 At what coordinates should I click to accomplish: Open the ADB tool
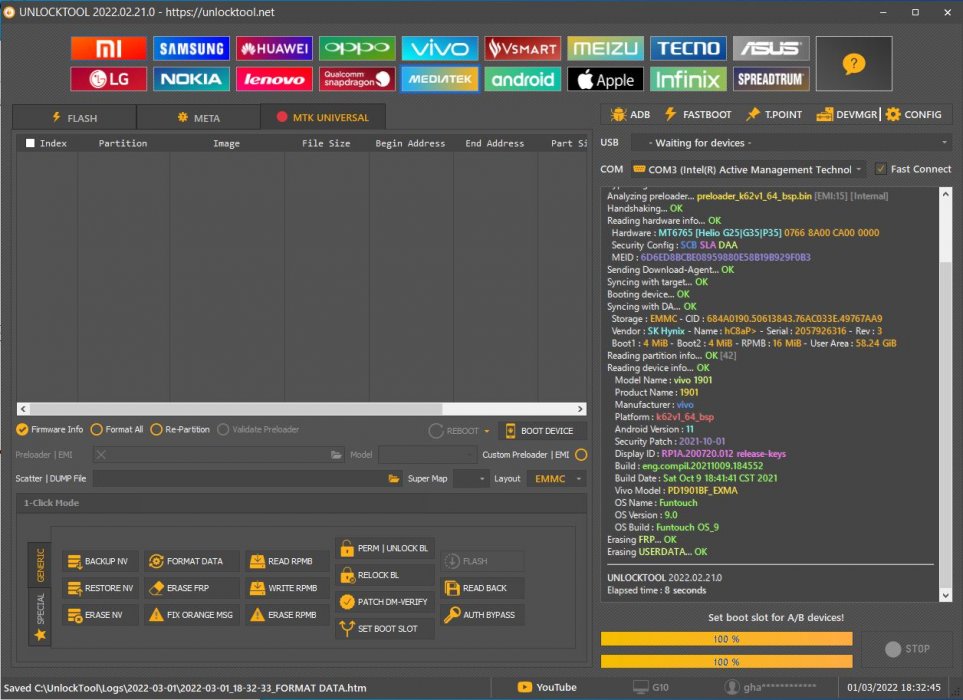630,114
